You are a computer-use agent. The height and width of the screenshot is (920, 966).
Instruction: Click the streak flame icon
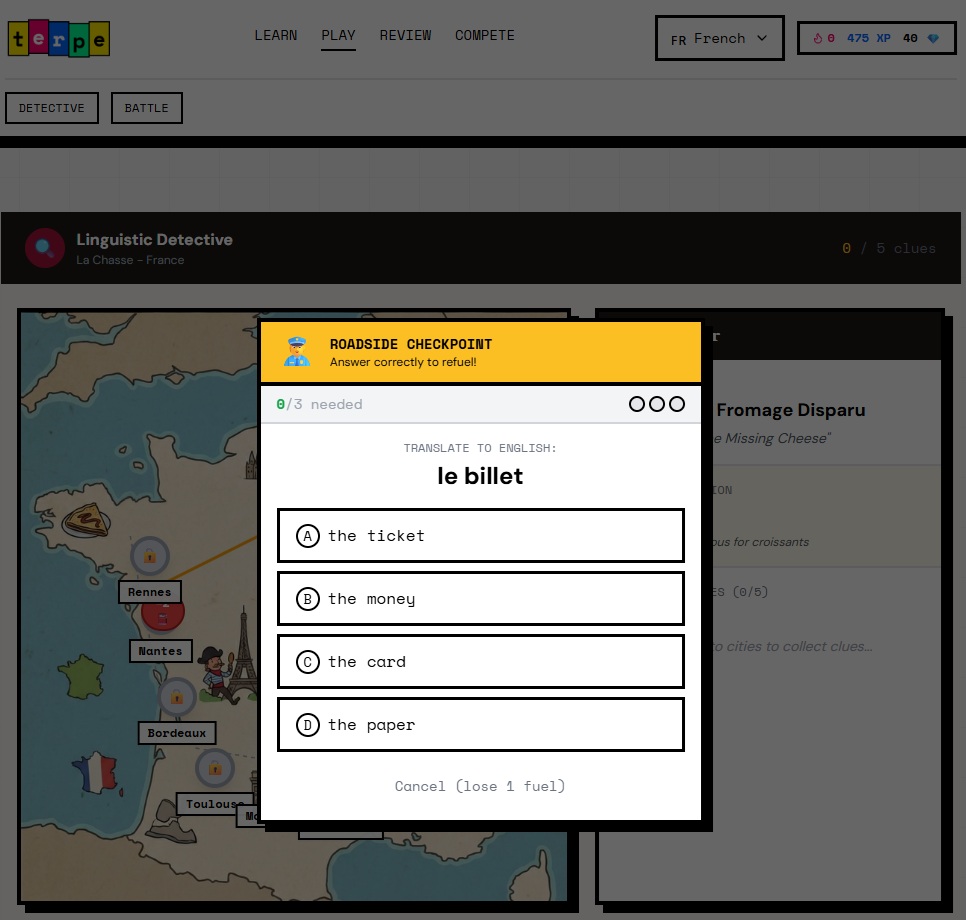pyautogui.click(x=816, y=39)
